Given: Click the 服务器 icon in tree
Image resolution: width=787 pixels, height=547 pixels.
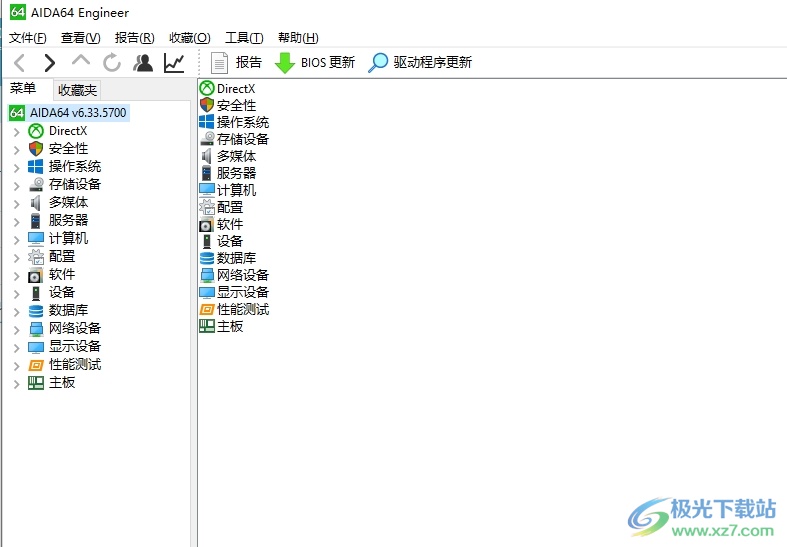Looking at the screenshot, I should coord(36,221).
